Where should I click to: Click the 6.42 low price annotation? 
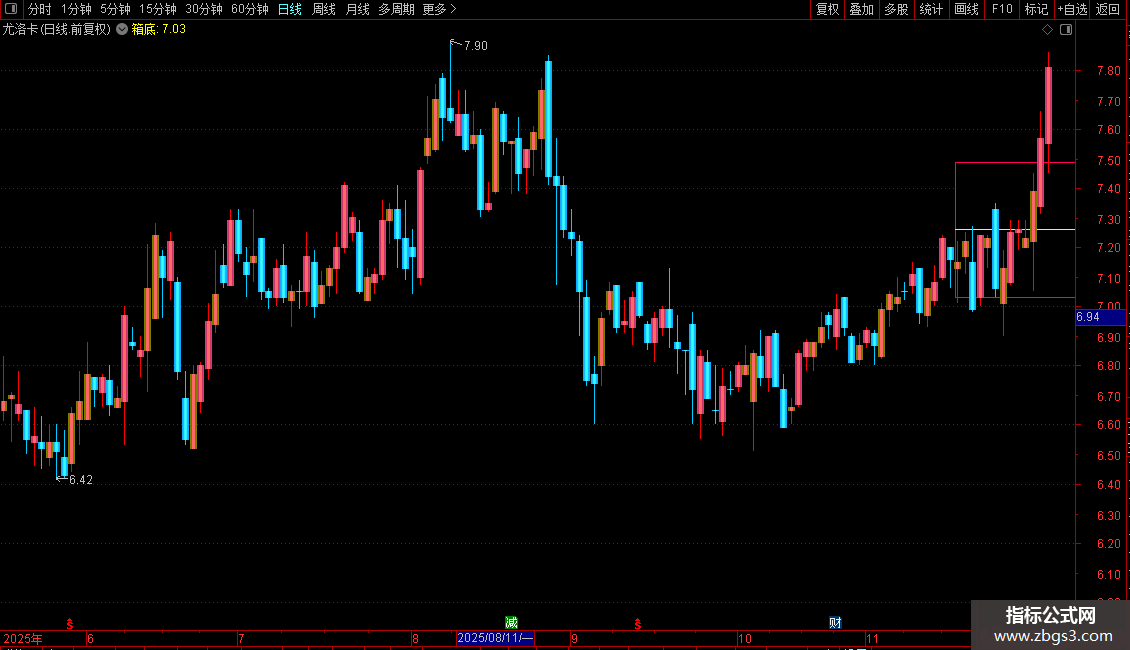pos(81,480)
